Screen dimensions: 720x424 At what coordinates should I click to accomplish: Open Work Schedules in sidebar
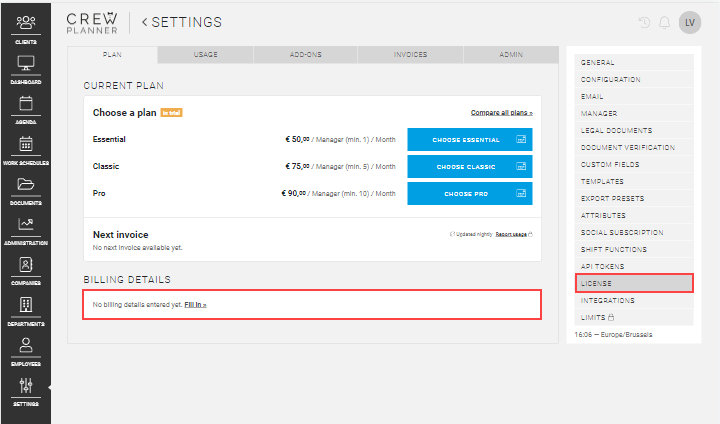pyautogui.click(x=26, y=145)
